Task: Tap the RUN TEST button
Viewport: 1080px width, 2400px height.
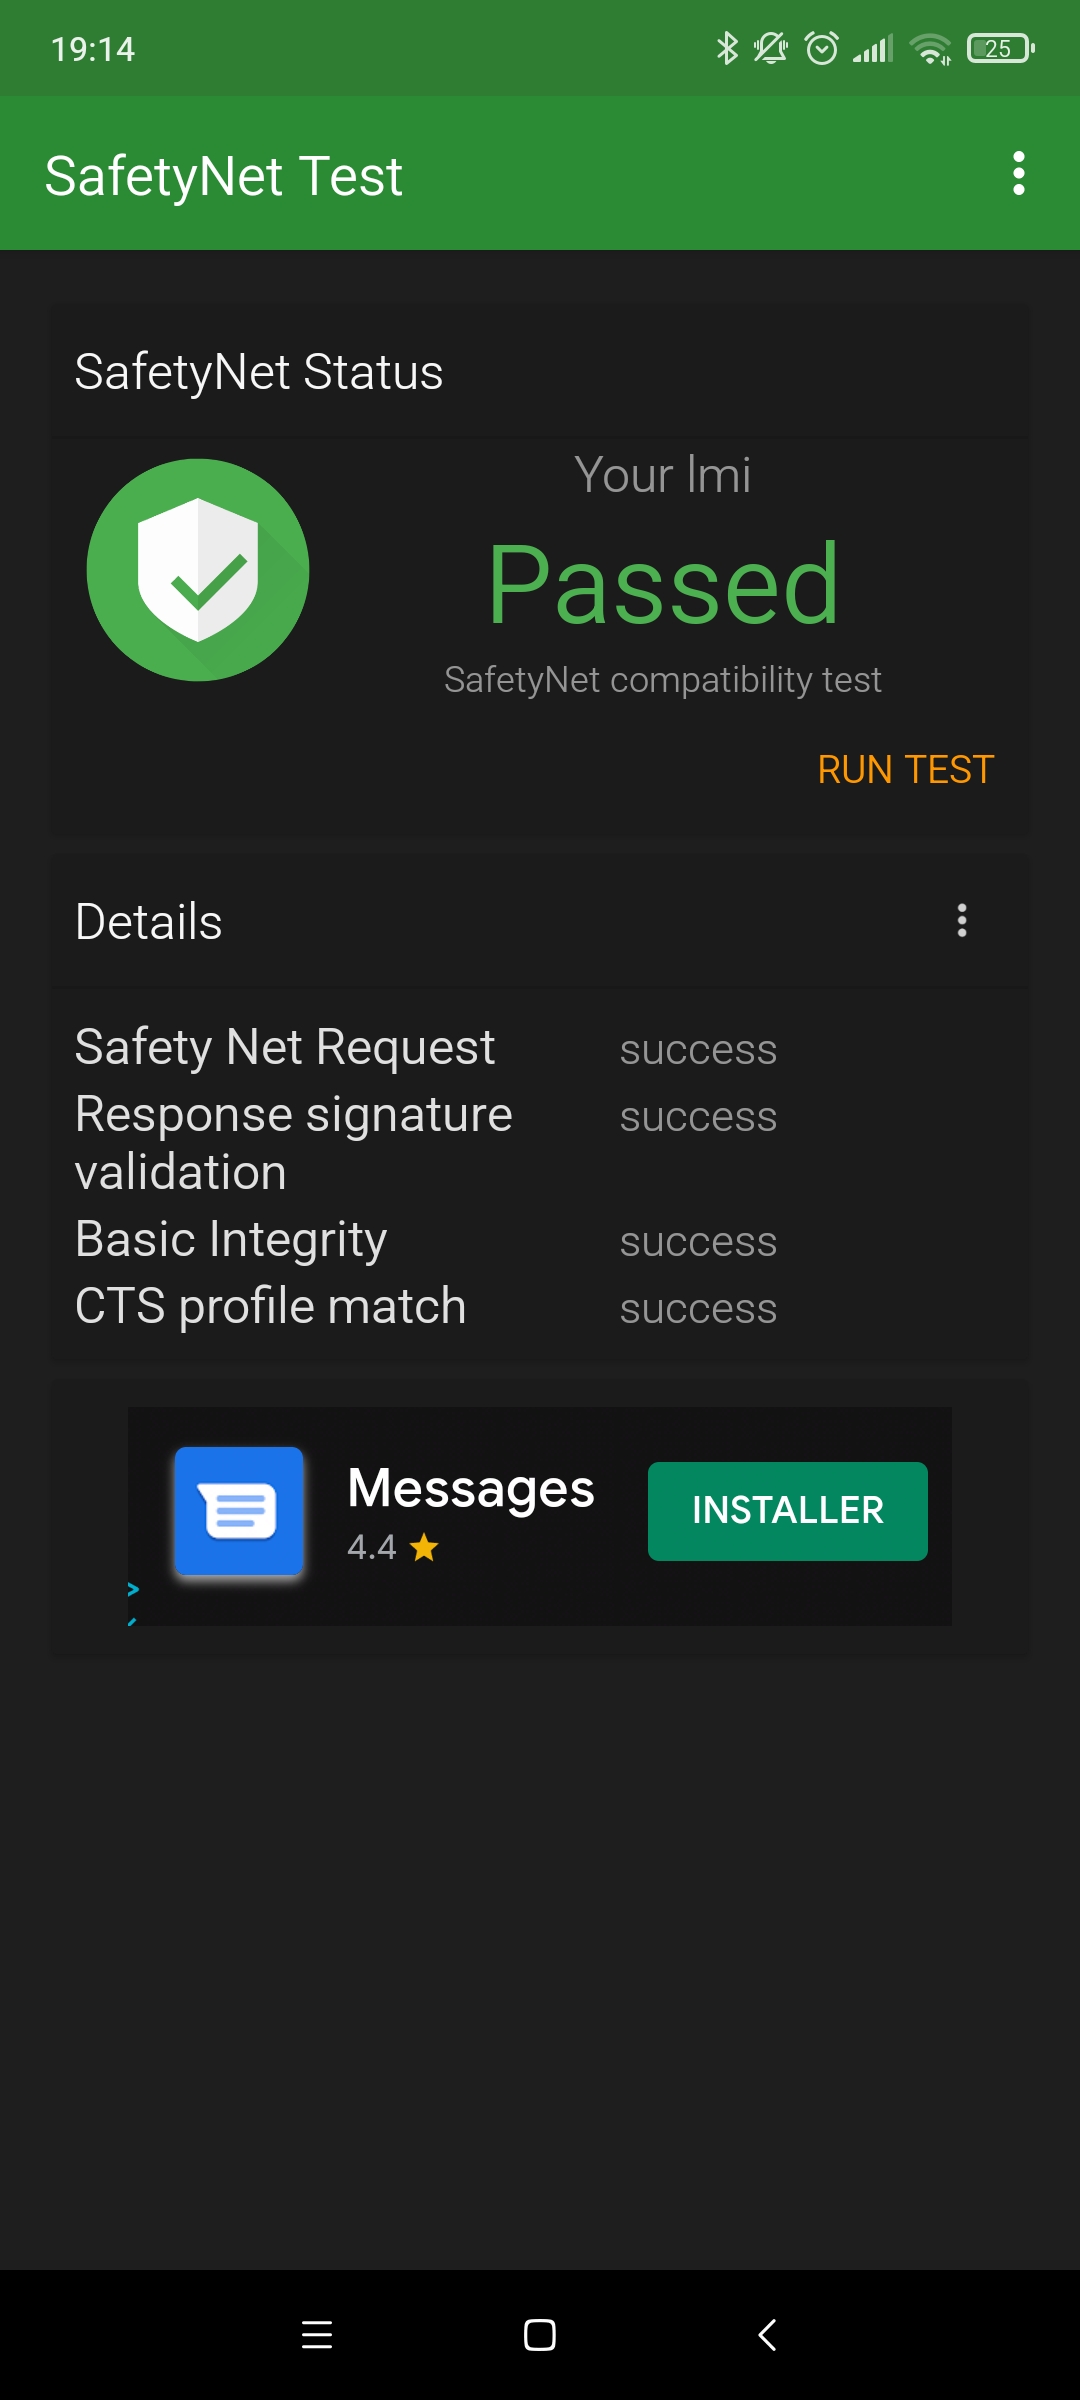Action: pos(905,769)
